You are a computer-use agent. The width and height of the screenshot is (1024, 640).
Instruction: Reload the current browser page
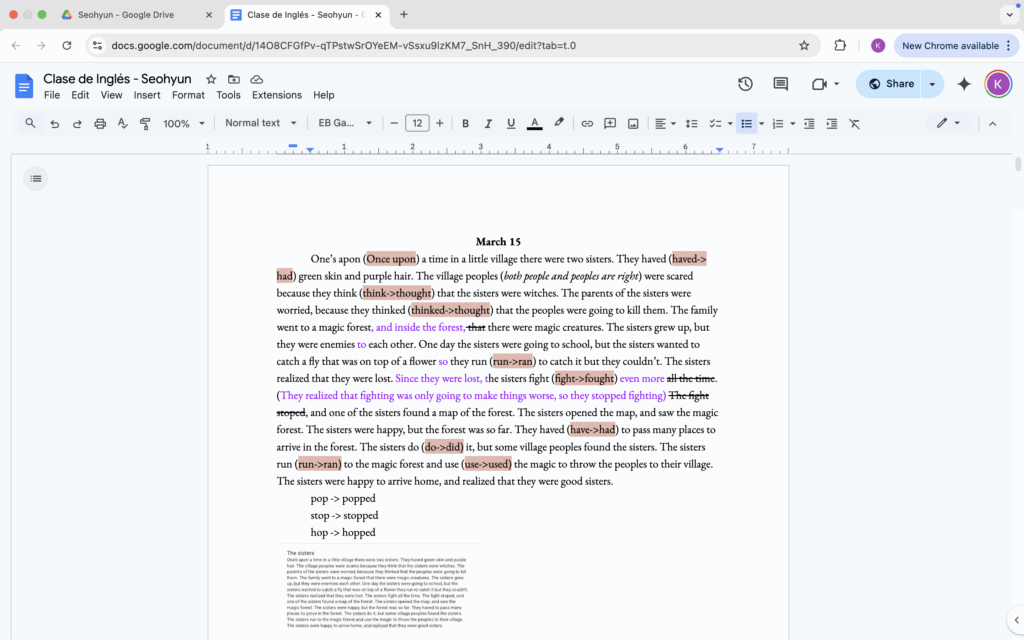(67, 46)
